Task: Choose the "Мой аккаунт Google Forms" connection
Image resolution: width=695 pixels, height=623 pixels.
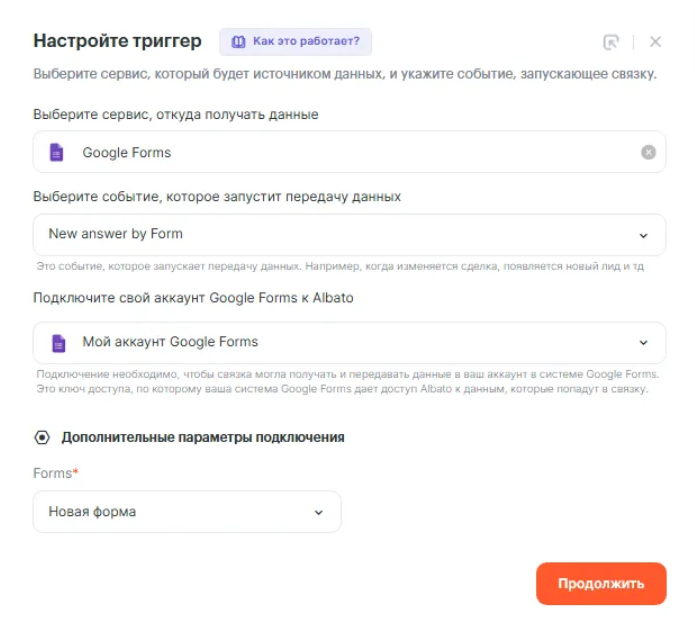Action: tap(340, 343)
